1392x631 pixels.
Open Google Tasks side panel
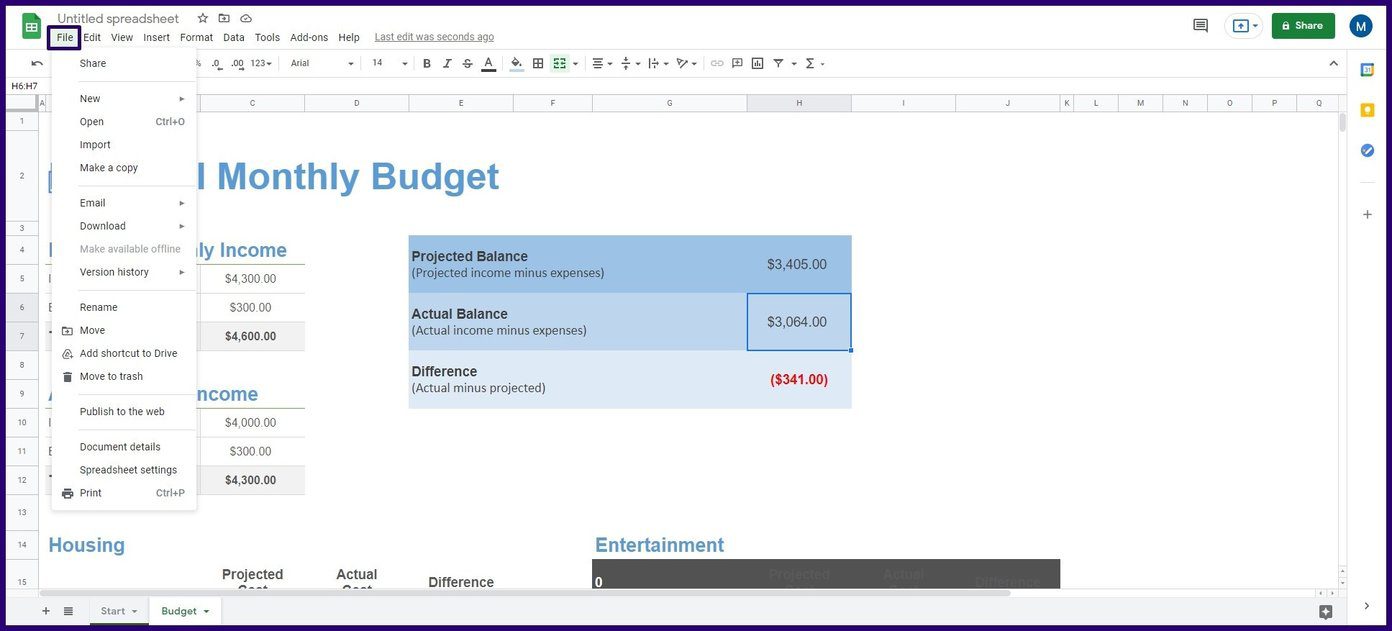pyautogui.click(x=1367, y=150)
